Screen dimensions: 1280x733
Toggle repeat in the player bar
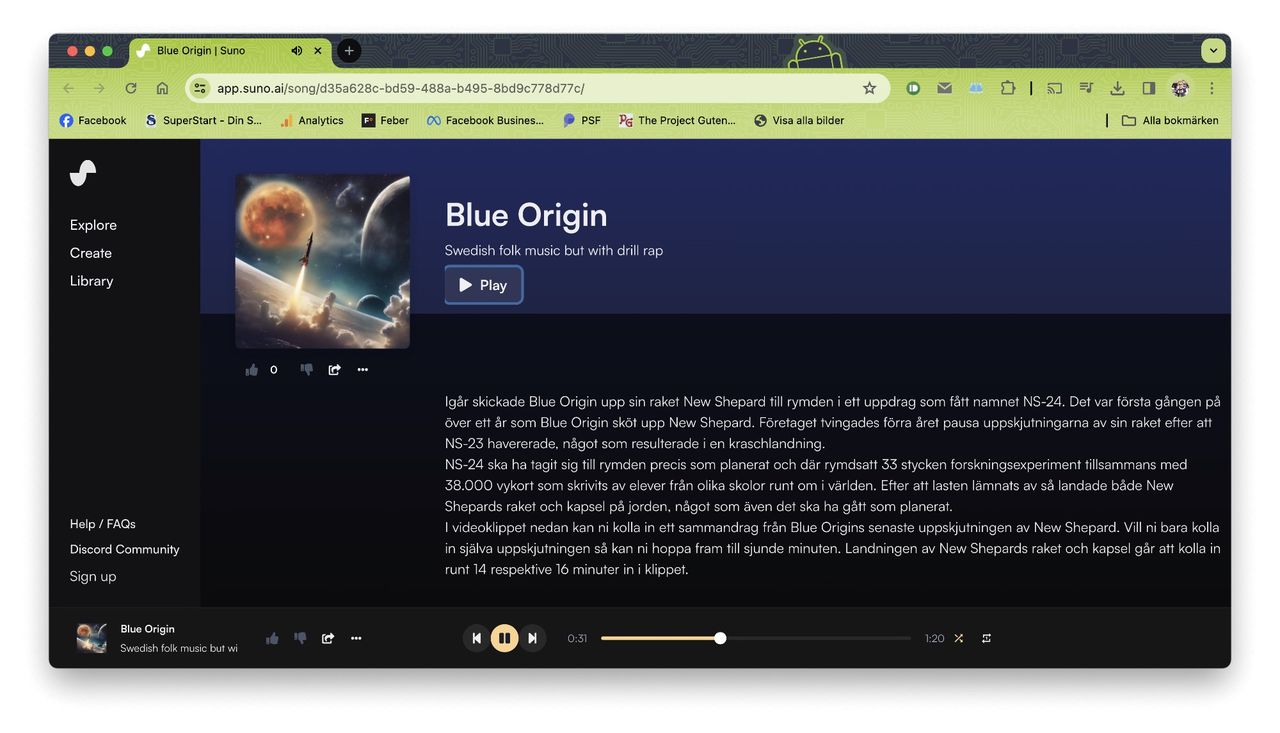point(986,638)
